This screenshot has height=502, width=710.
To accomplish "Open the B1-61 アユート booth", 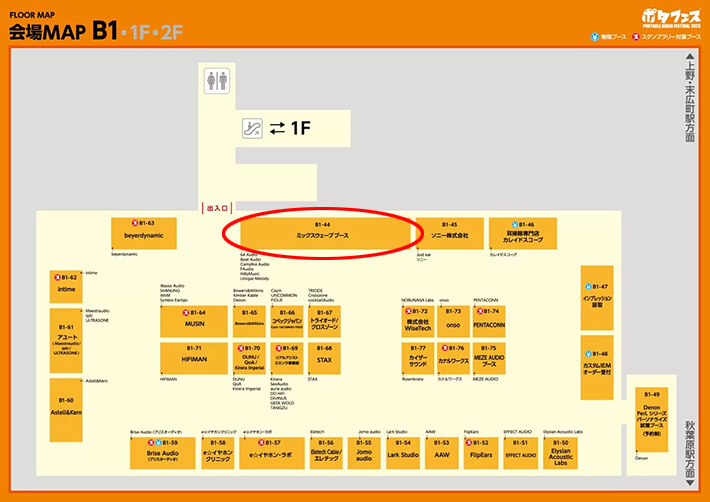I will click(66, 340).
